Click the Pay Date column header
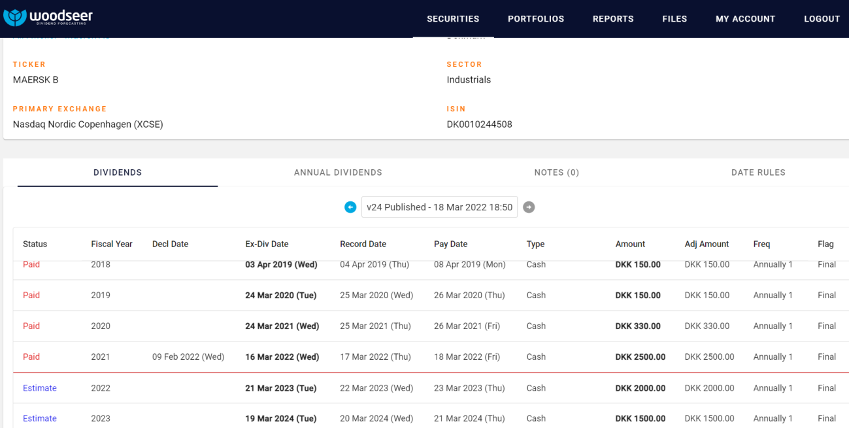850x428 pixels. pos(450,244)
